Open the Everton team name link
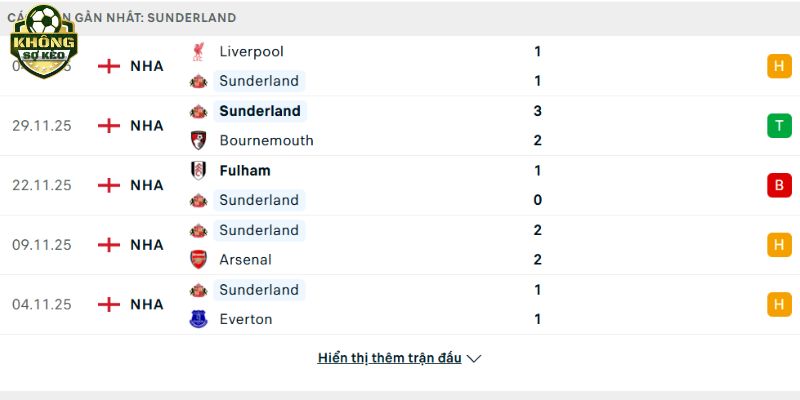 tap(246, 319)
